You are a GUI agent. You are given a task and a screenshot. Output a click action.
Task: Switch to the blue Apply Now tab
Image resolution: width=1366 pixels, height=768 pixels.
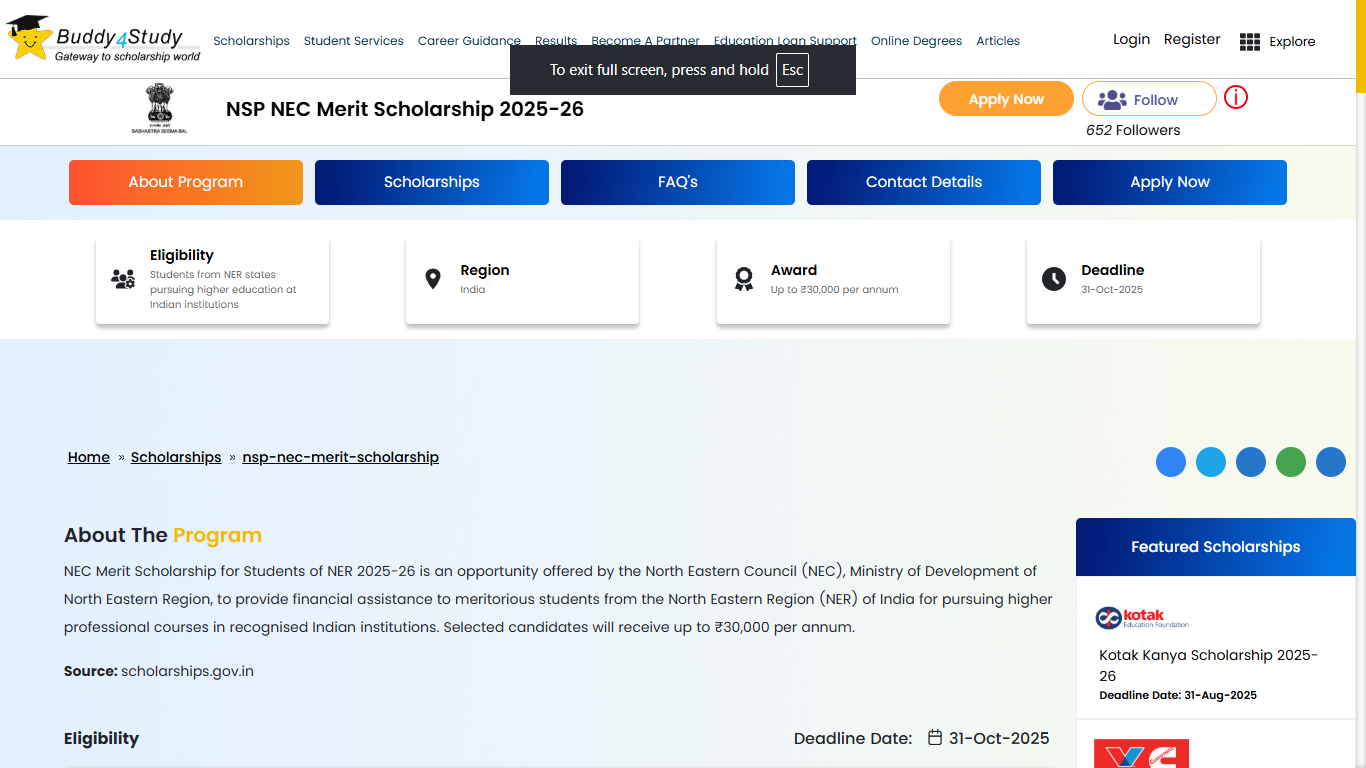tap(1170, 182)
